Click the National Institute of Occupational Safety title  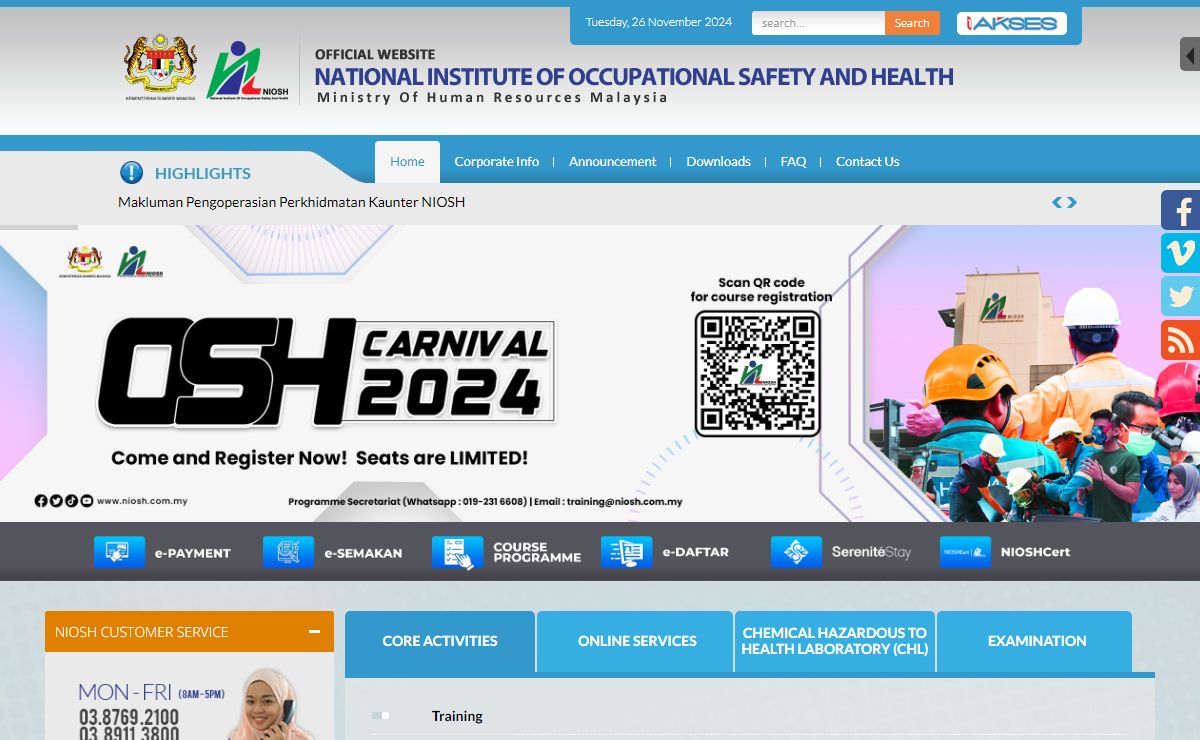634,77
